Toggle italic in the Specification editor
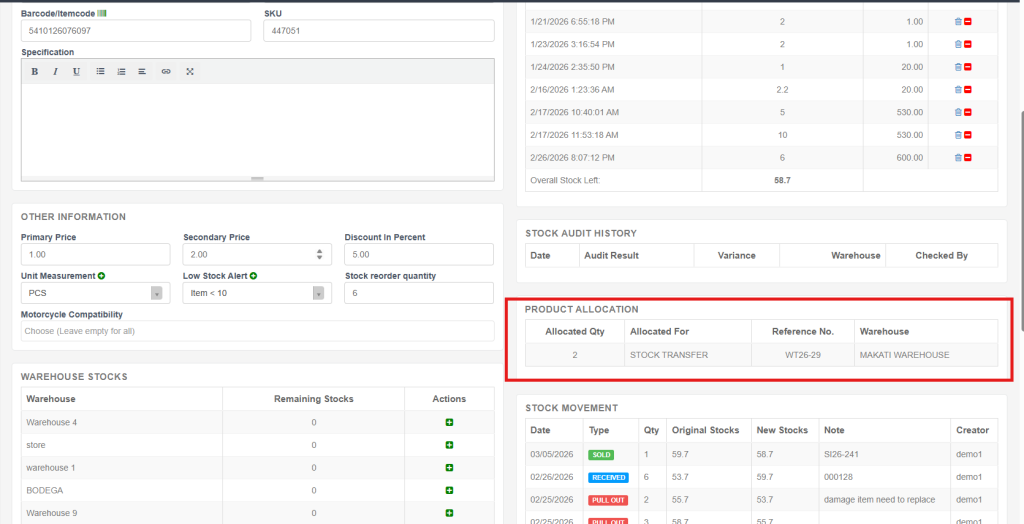 55,71
